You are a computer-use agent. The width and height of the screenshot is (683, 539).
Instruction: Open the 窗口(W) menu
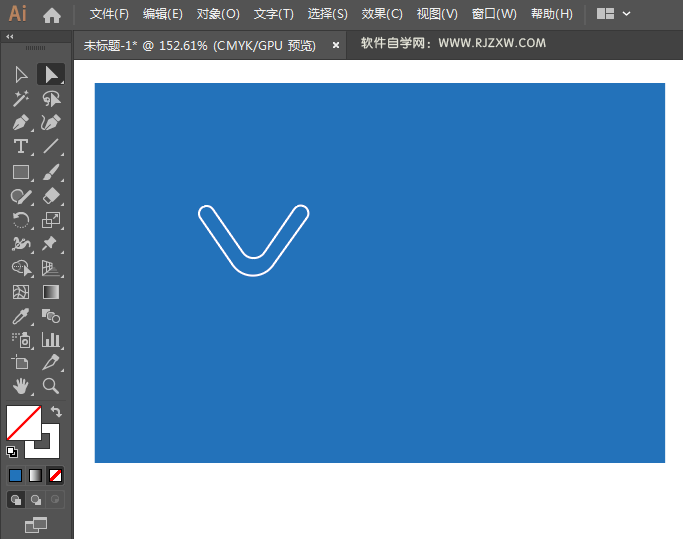[x=494, y=14]
